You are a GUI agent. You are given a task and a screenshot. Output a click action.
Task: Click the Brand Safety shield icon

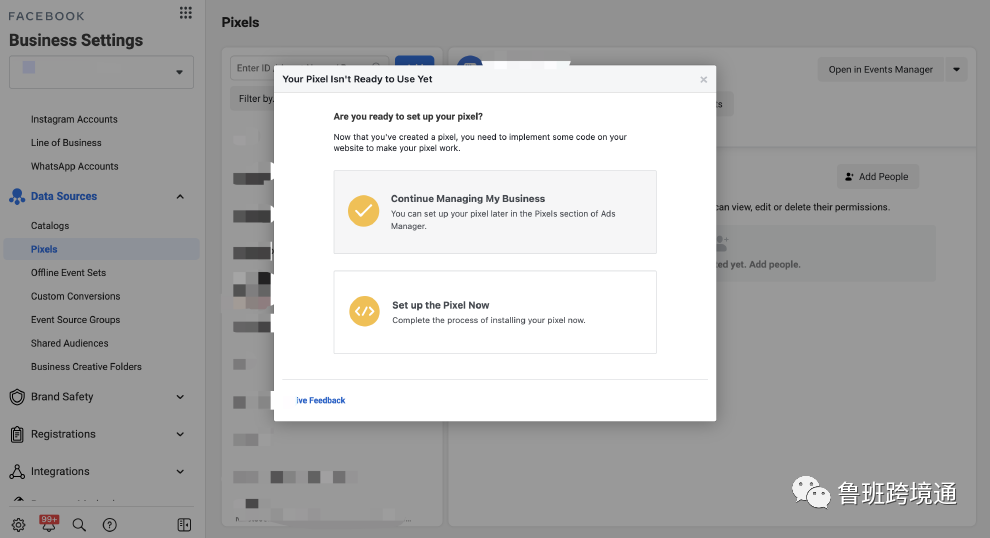pyautogui.click(x=17, y=397)
